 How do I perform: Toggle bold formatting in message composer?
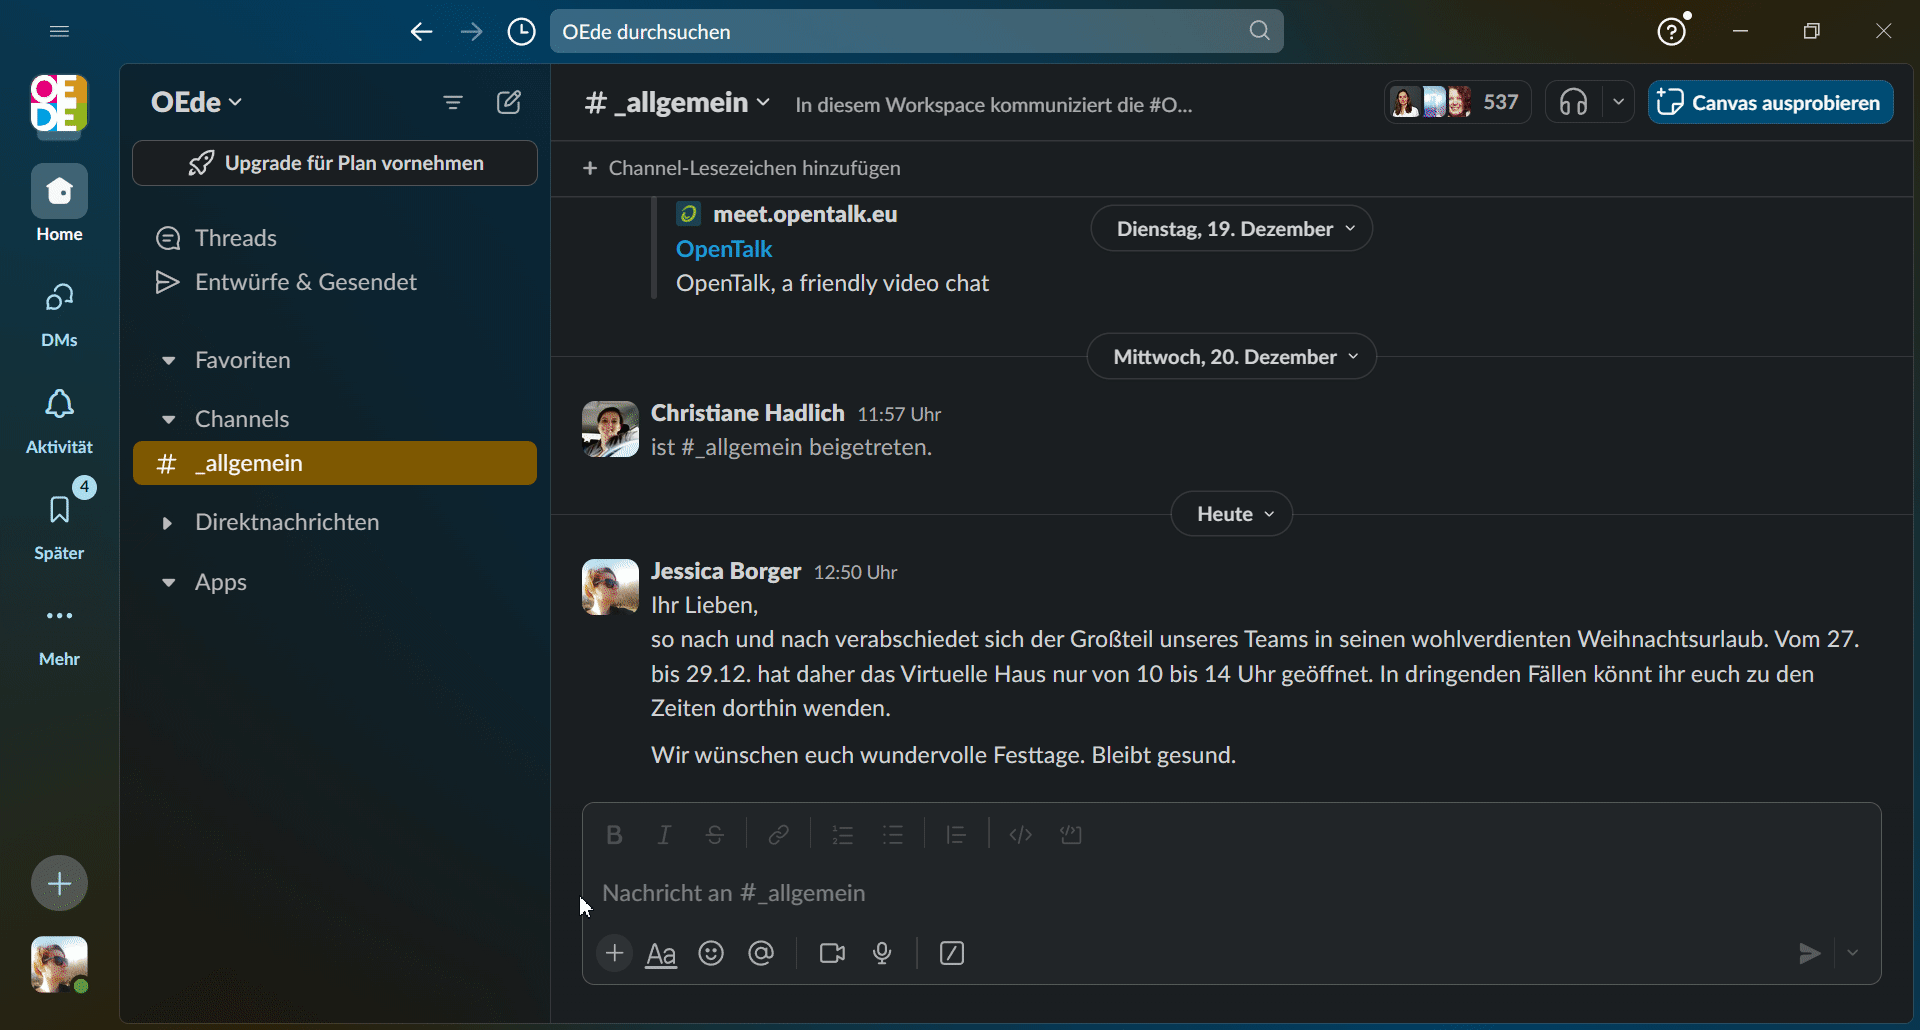614,835
